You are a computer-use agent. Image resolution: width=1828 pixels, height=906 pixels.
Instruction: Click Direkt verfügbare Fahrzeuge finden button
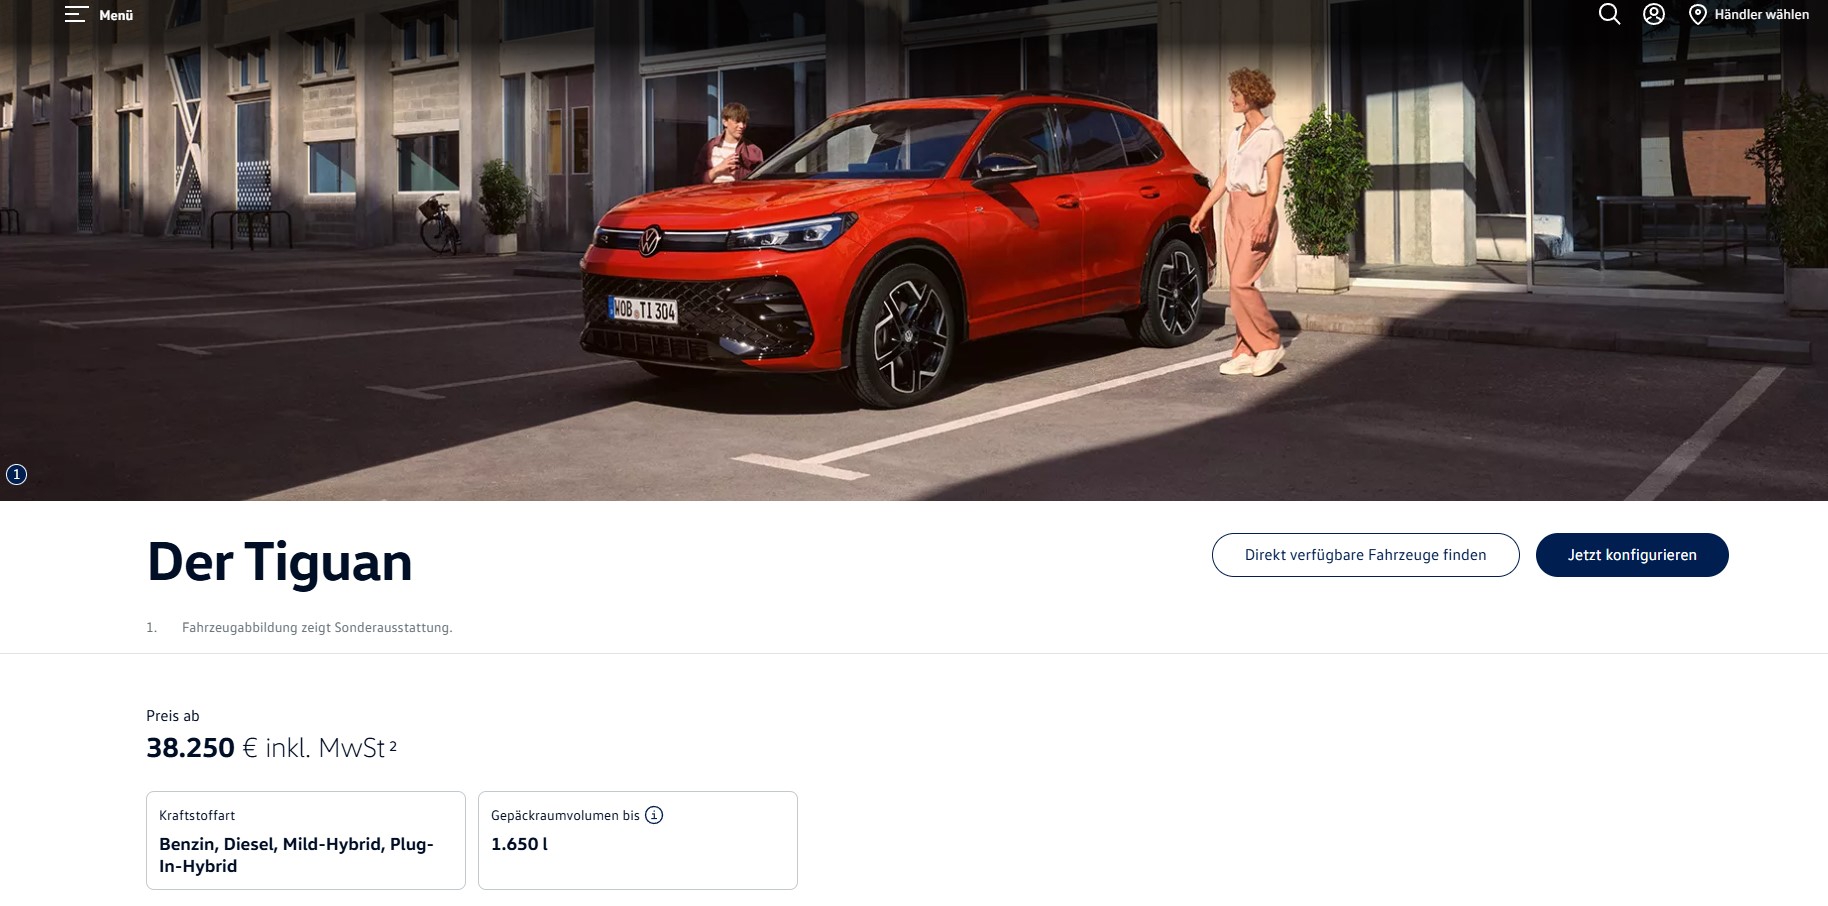click(1365, 555)
